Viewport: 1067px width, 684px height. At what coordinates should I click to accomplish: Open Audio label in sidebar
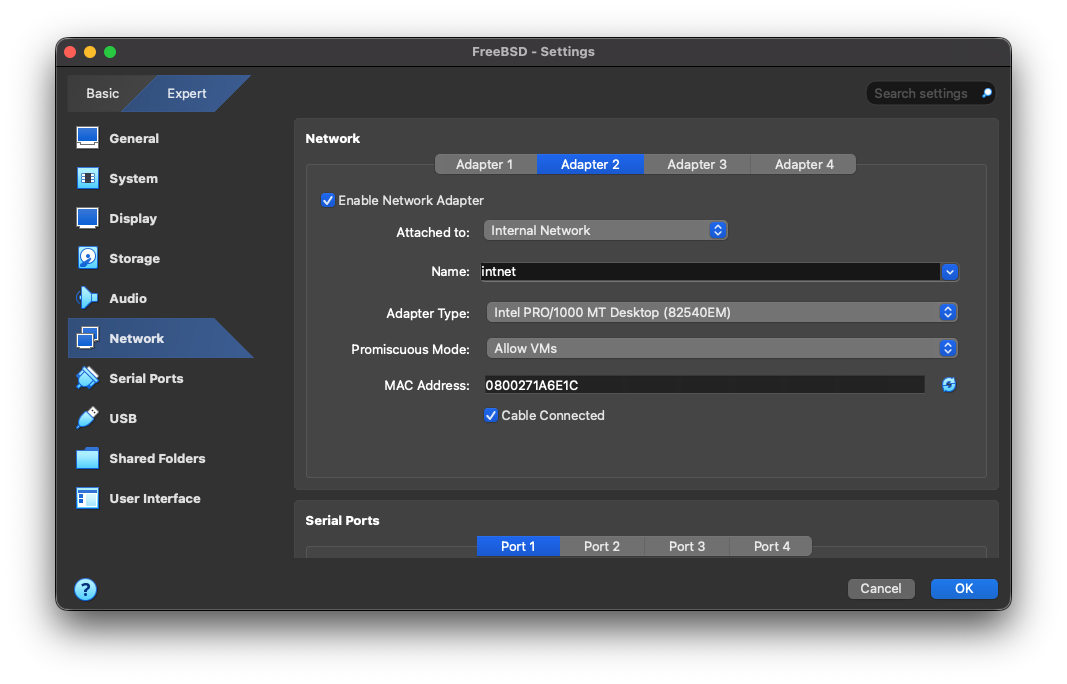pyautogui.click(x=128, y=298)
